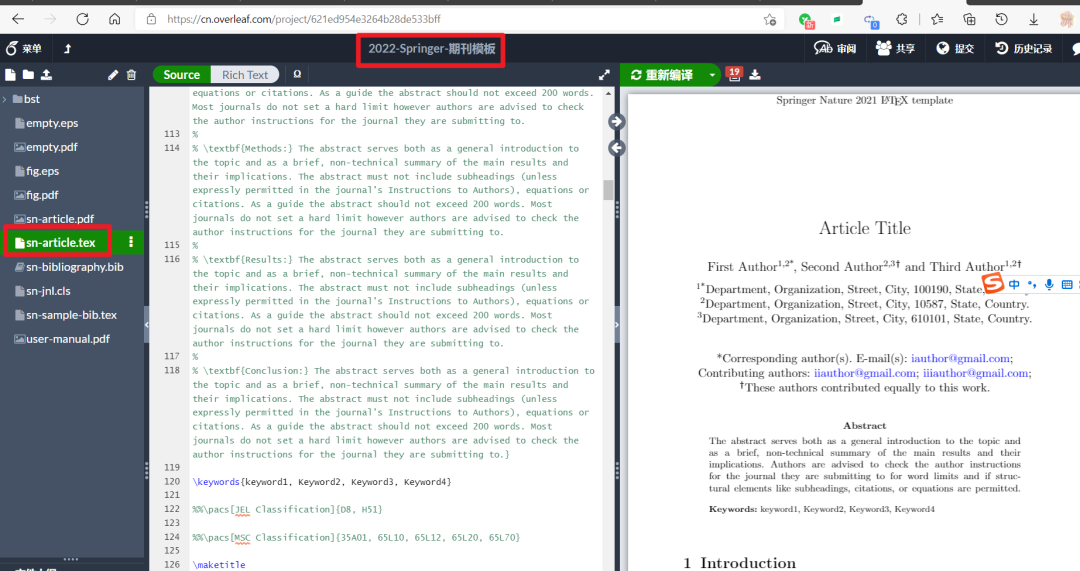Open browser collections icon
The height and width of the screenshot is (571, 1080).
pos(969,19)
